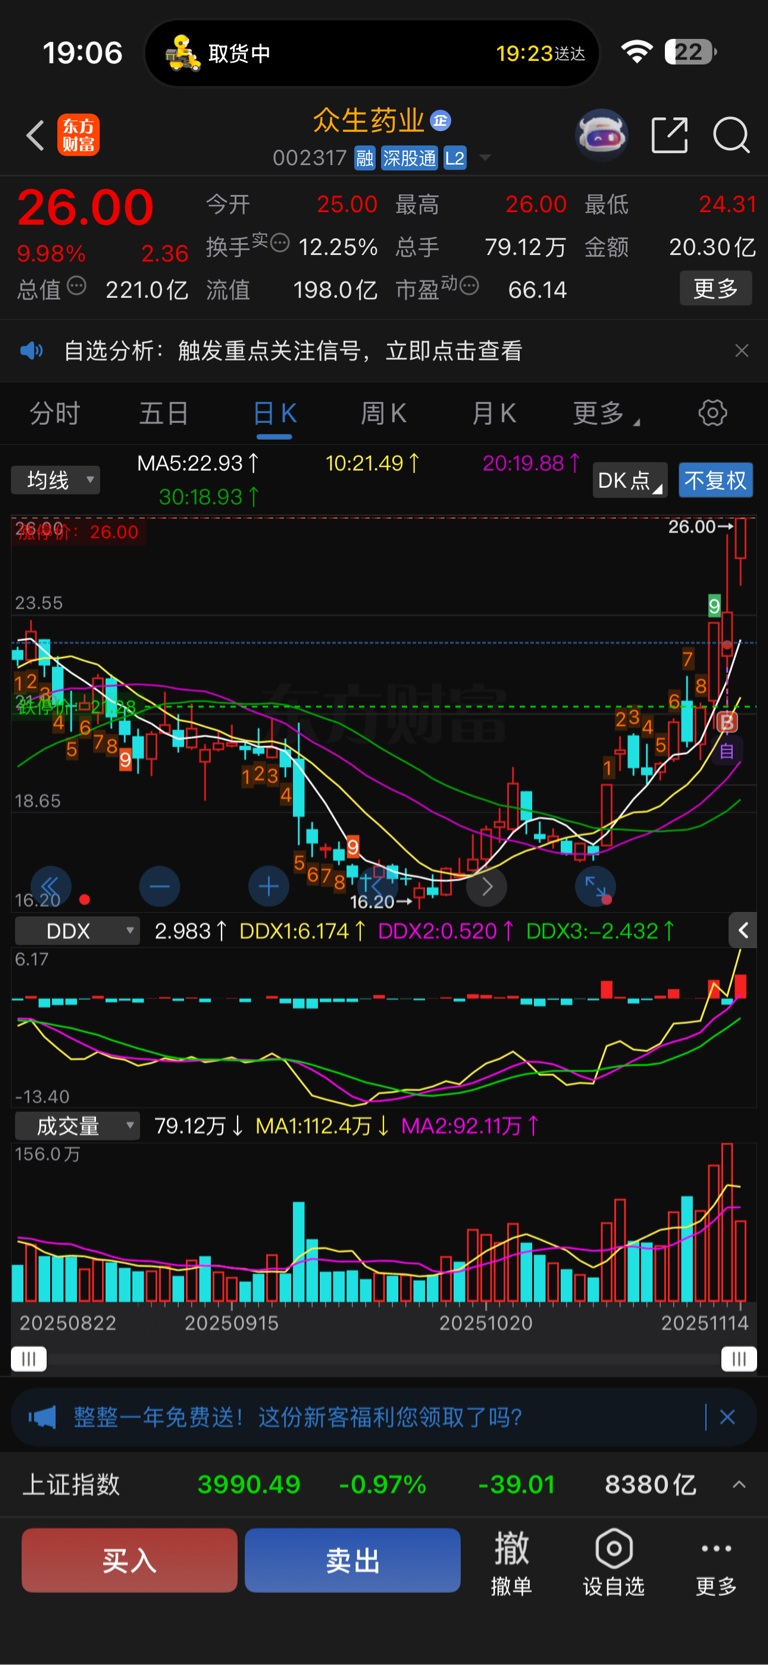Image resolution: width=768 pixels, height=1665 pixels.
Task: Toggle the 不复权 adjustment option
Action: tap(715, 481)
